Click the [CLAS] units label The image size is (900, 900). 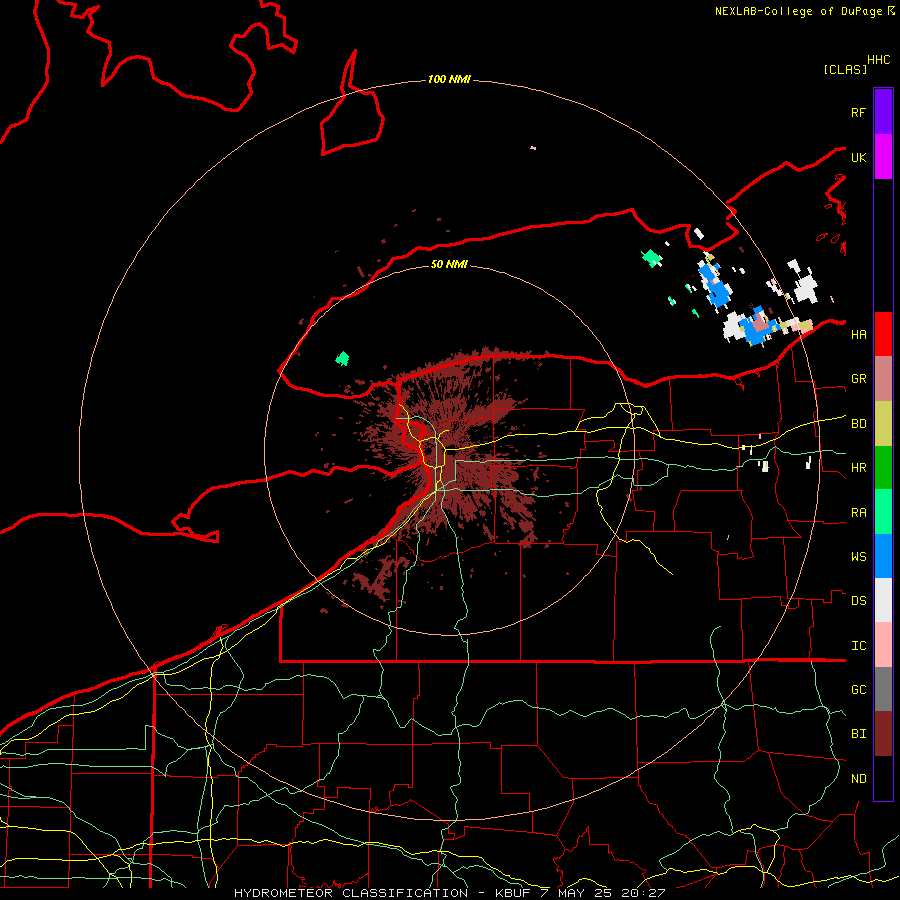tap(845, 69)
